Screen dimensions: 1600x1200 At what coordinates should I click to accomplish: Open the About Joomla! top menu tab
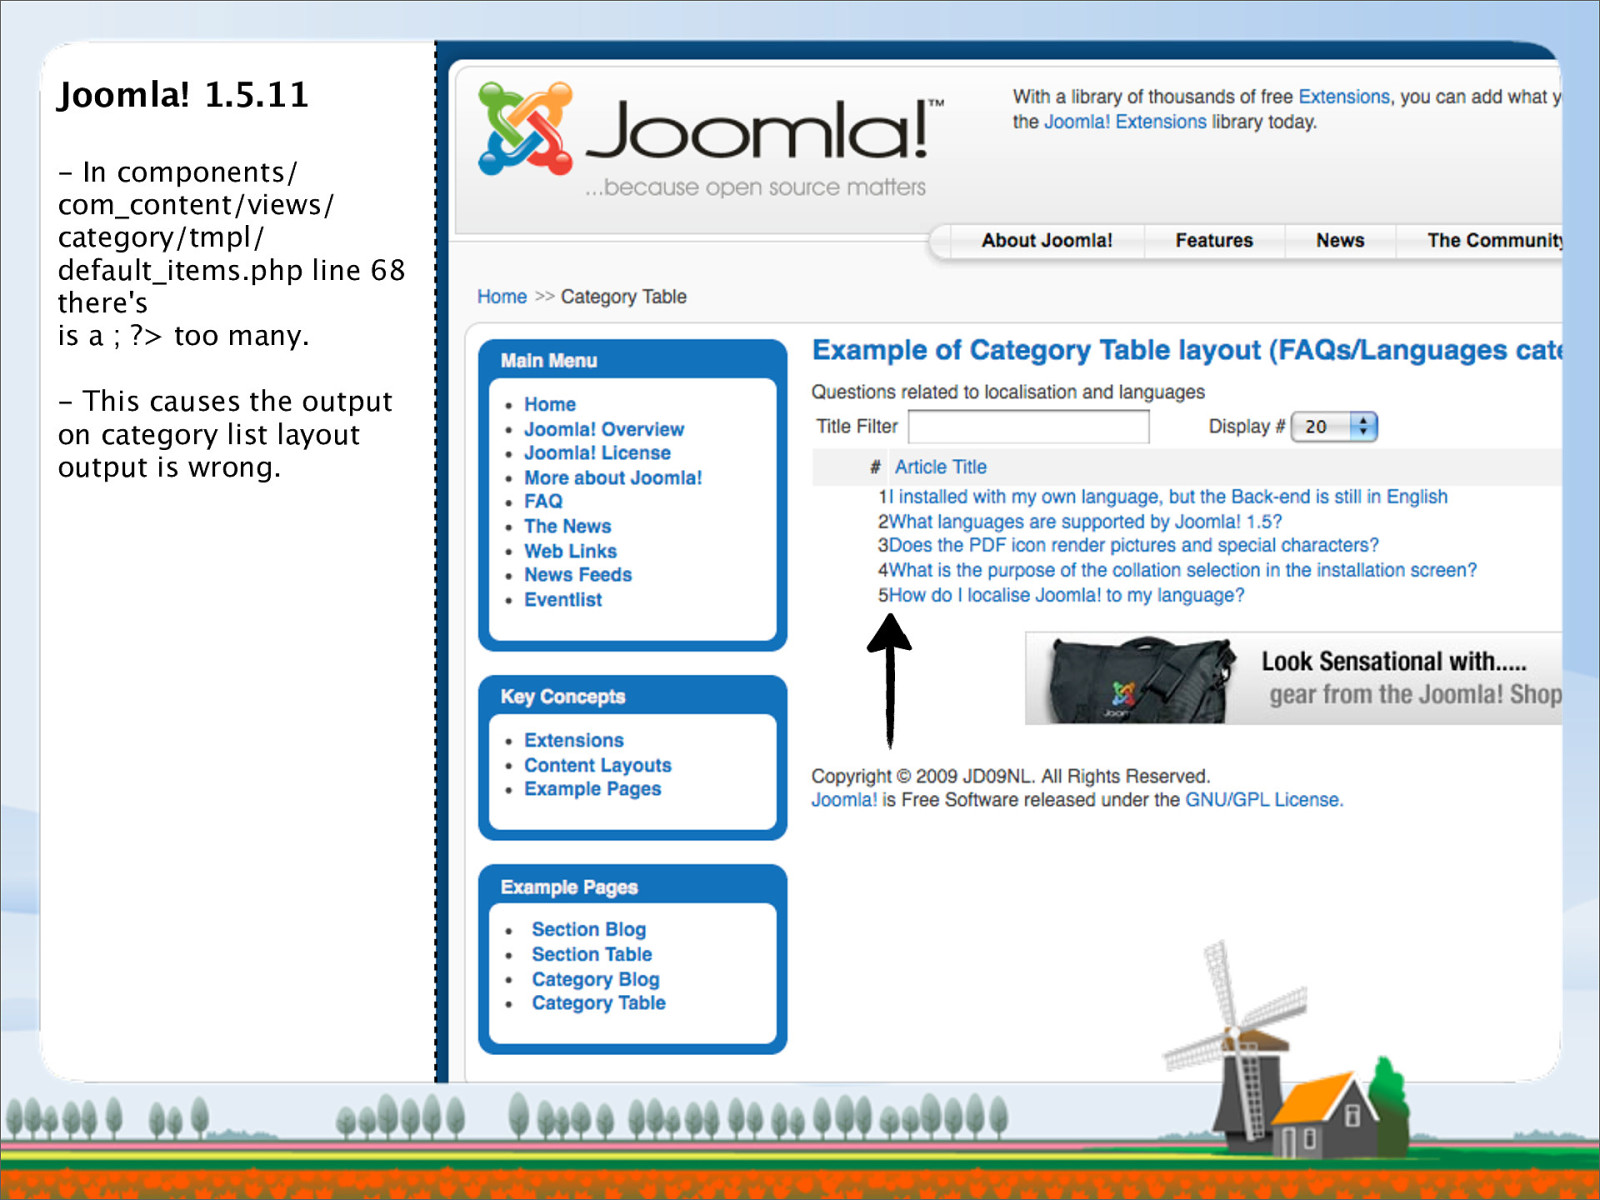point(1046,240)
